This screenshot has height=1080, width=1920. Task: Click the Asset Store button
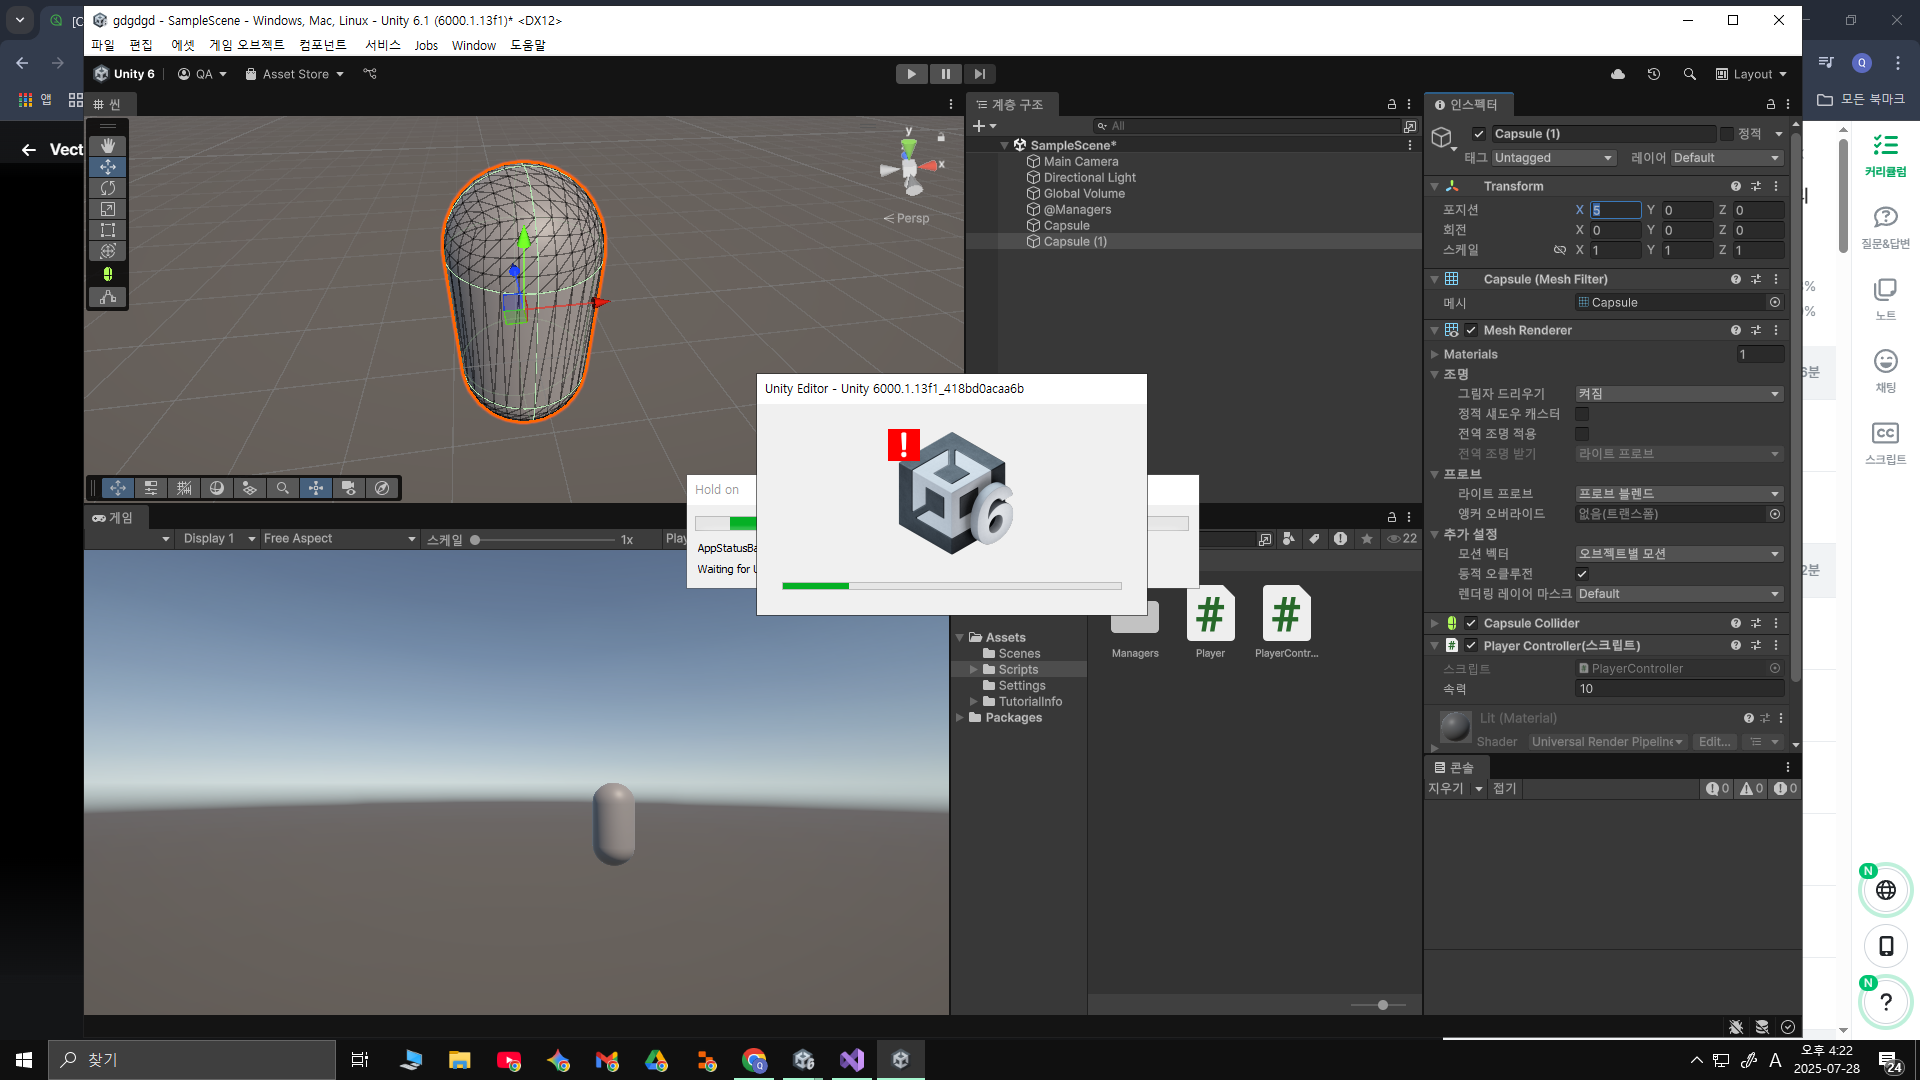294,74
